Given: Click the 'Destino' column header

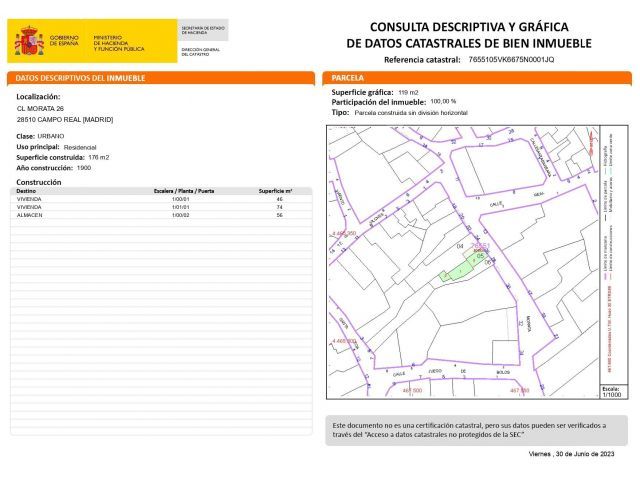Looking at the screenshot, I should (26, 191).
